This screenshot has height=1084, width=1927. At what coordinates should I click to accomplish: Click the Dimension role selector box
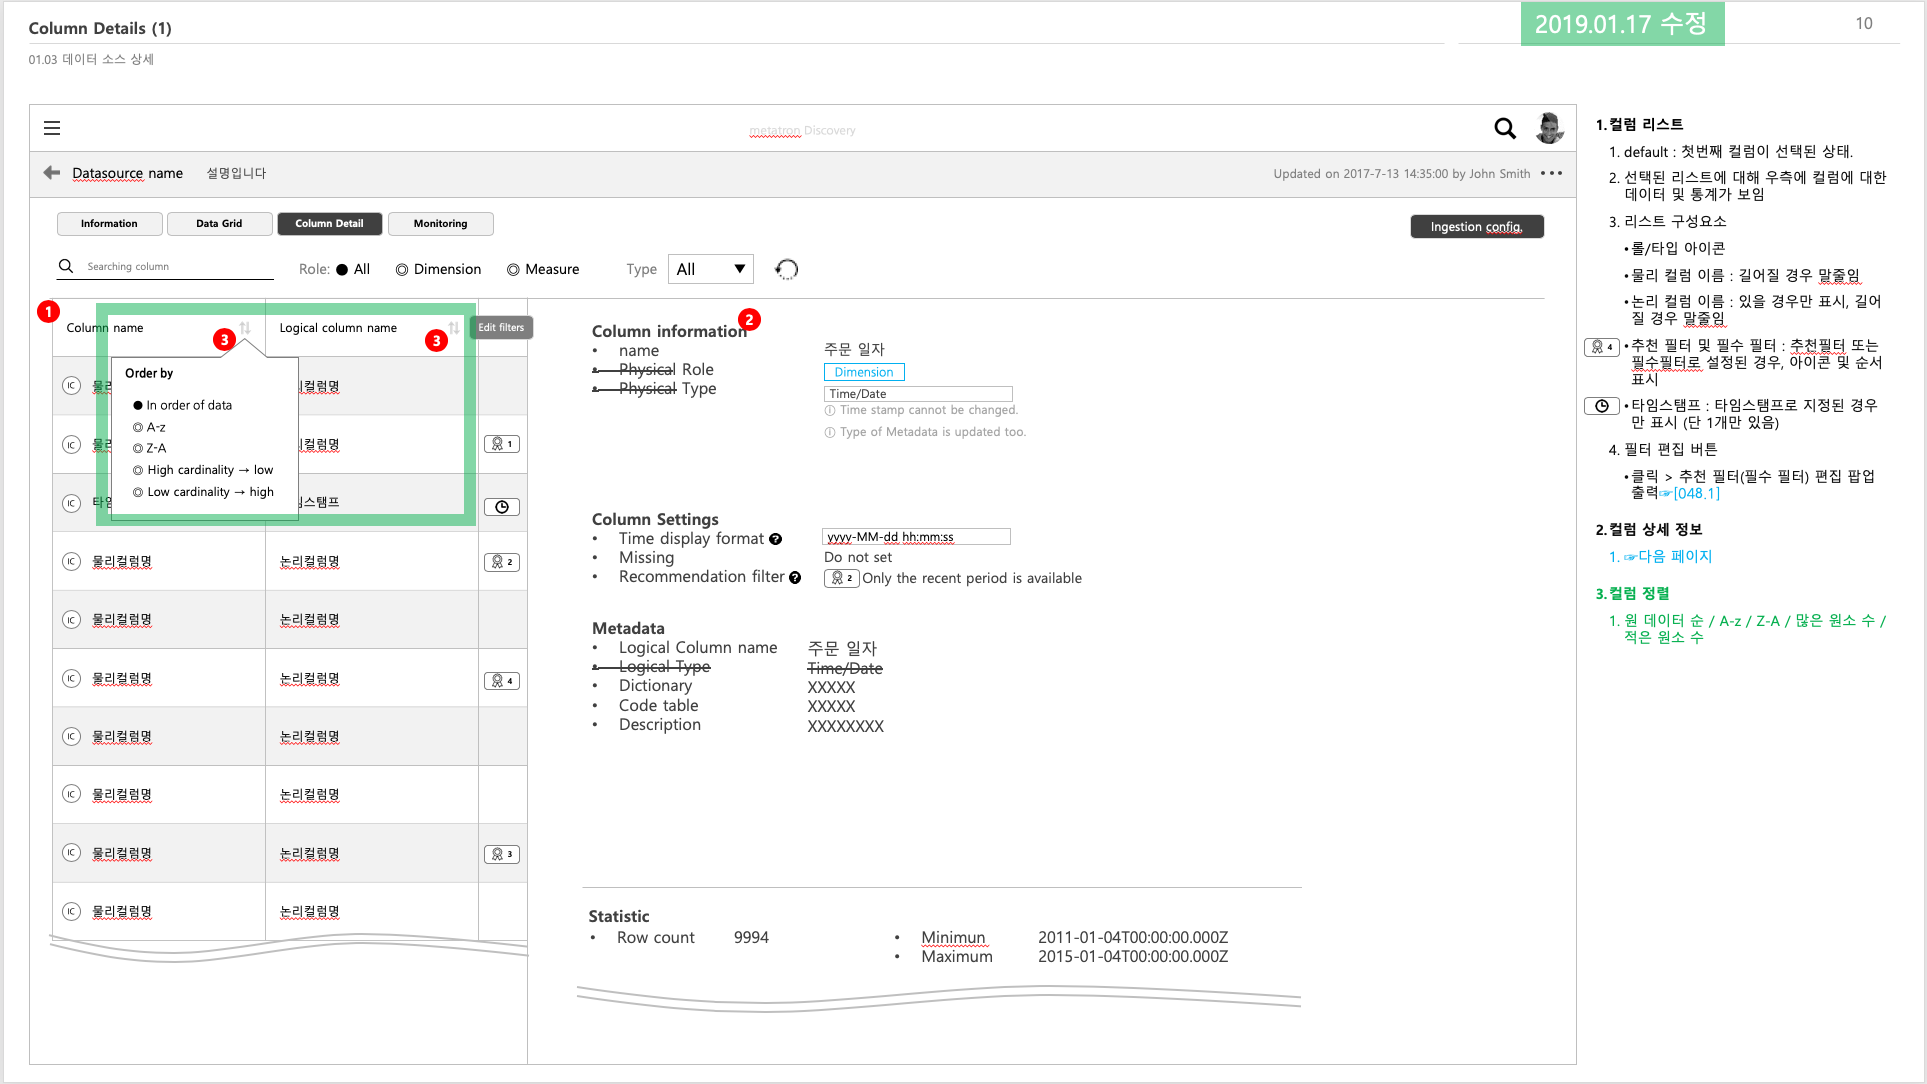pos(864,372)
